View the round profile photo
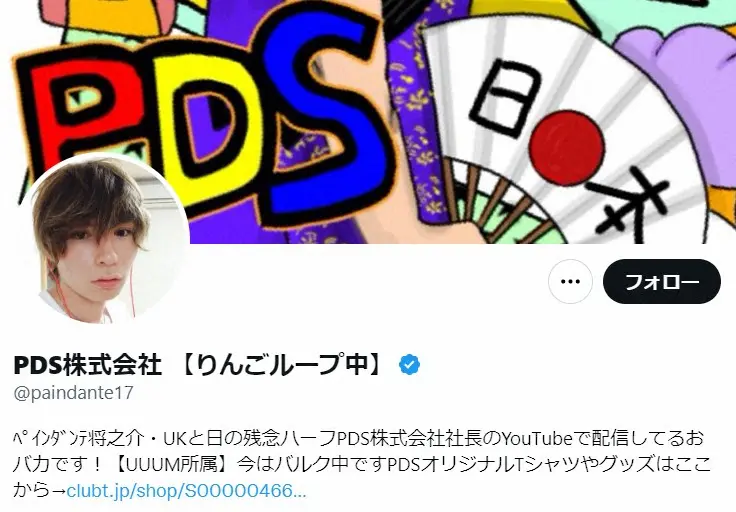Screen dimensions: 736x512 [x=104, y=239]
